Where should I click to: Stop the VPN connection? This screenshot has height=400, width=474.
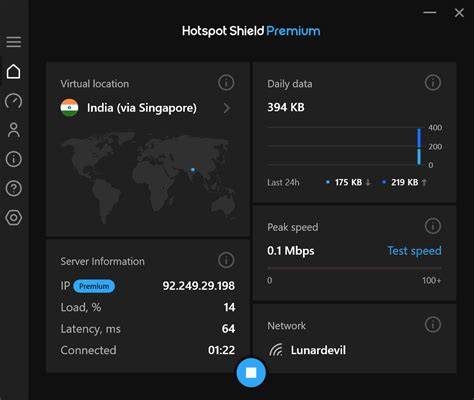point(251,373)
